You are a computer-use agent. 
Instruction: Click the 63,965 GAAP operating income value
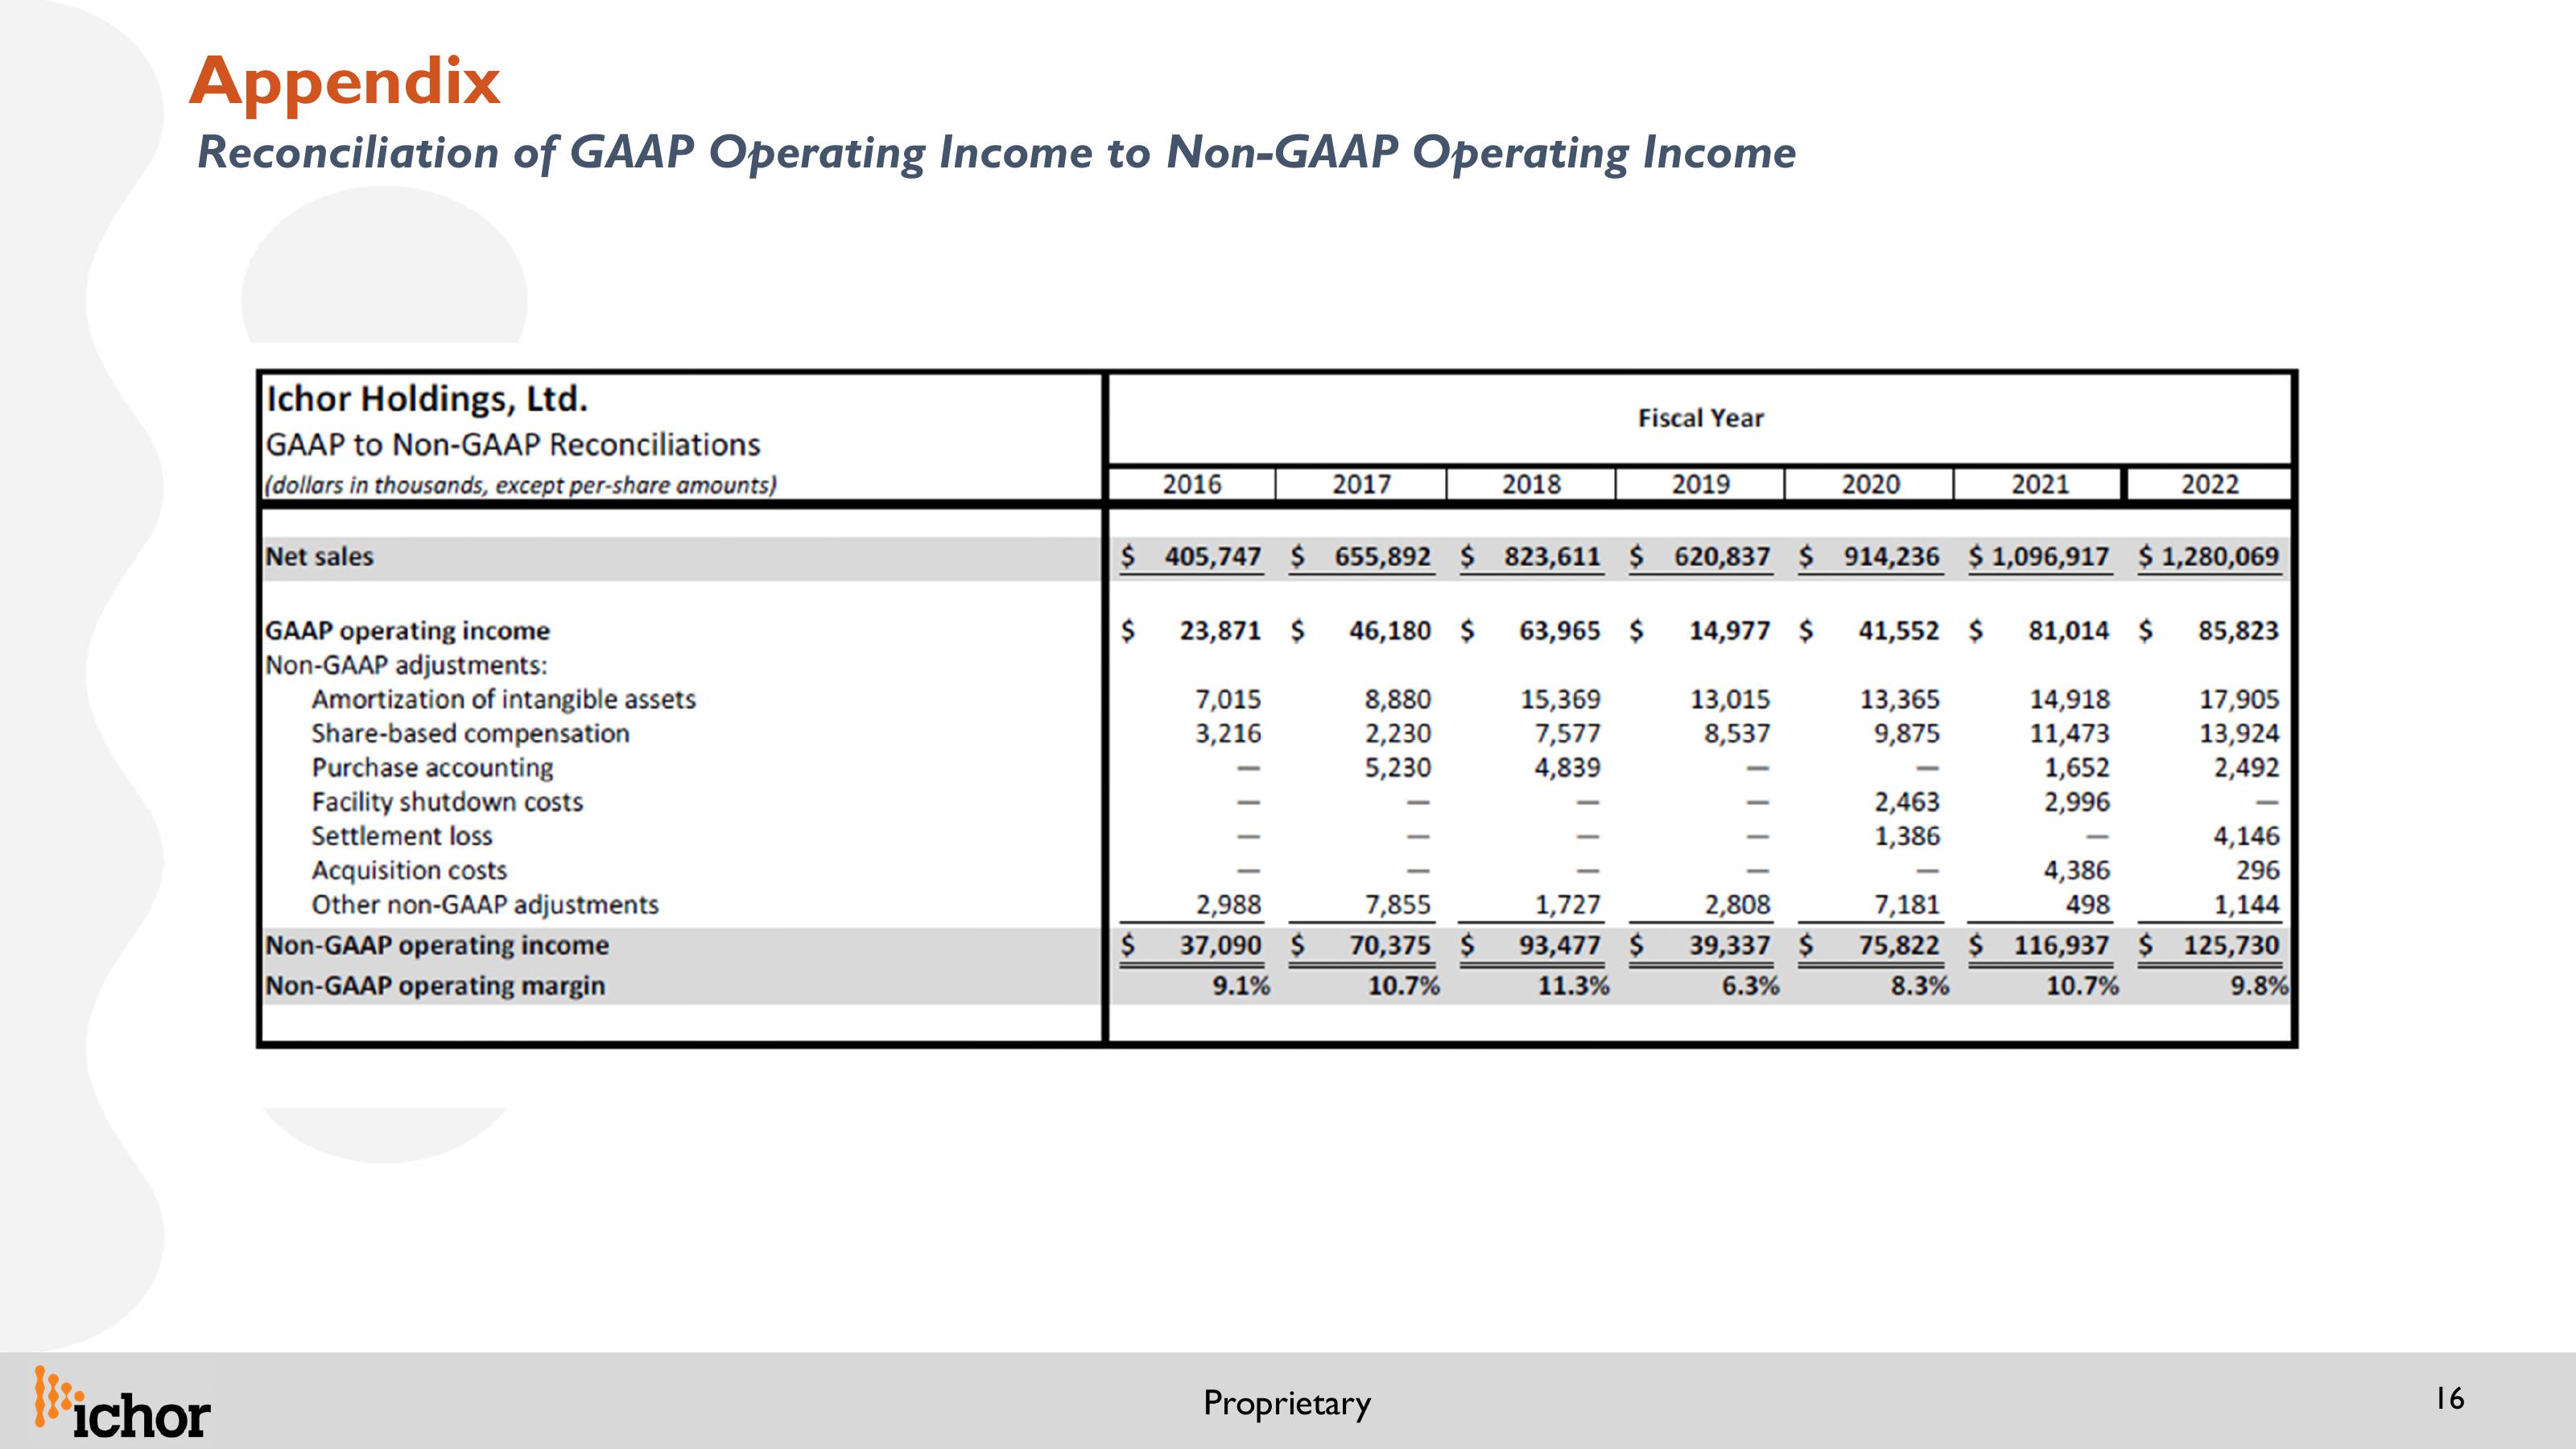1560,631
